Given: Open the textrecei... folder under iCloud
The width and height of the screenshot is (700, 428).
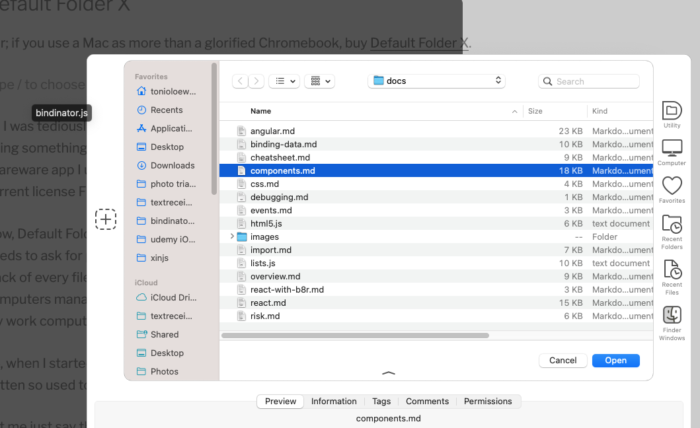Looking at the screenshot, I should [x=166, y=316].
